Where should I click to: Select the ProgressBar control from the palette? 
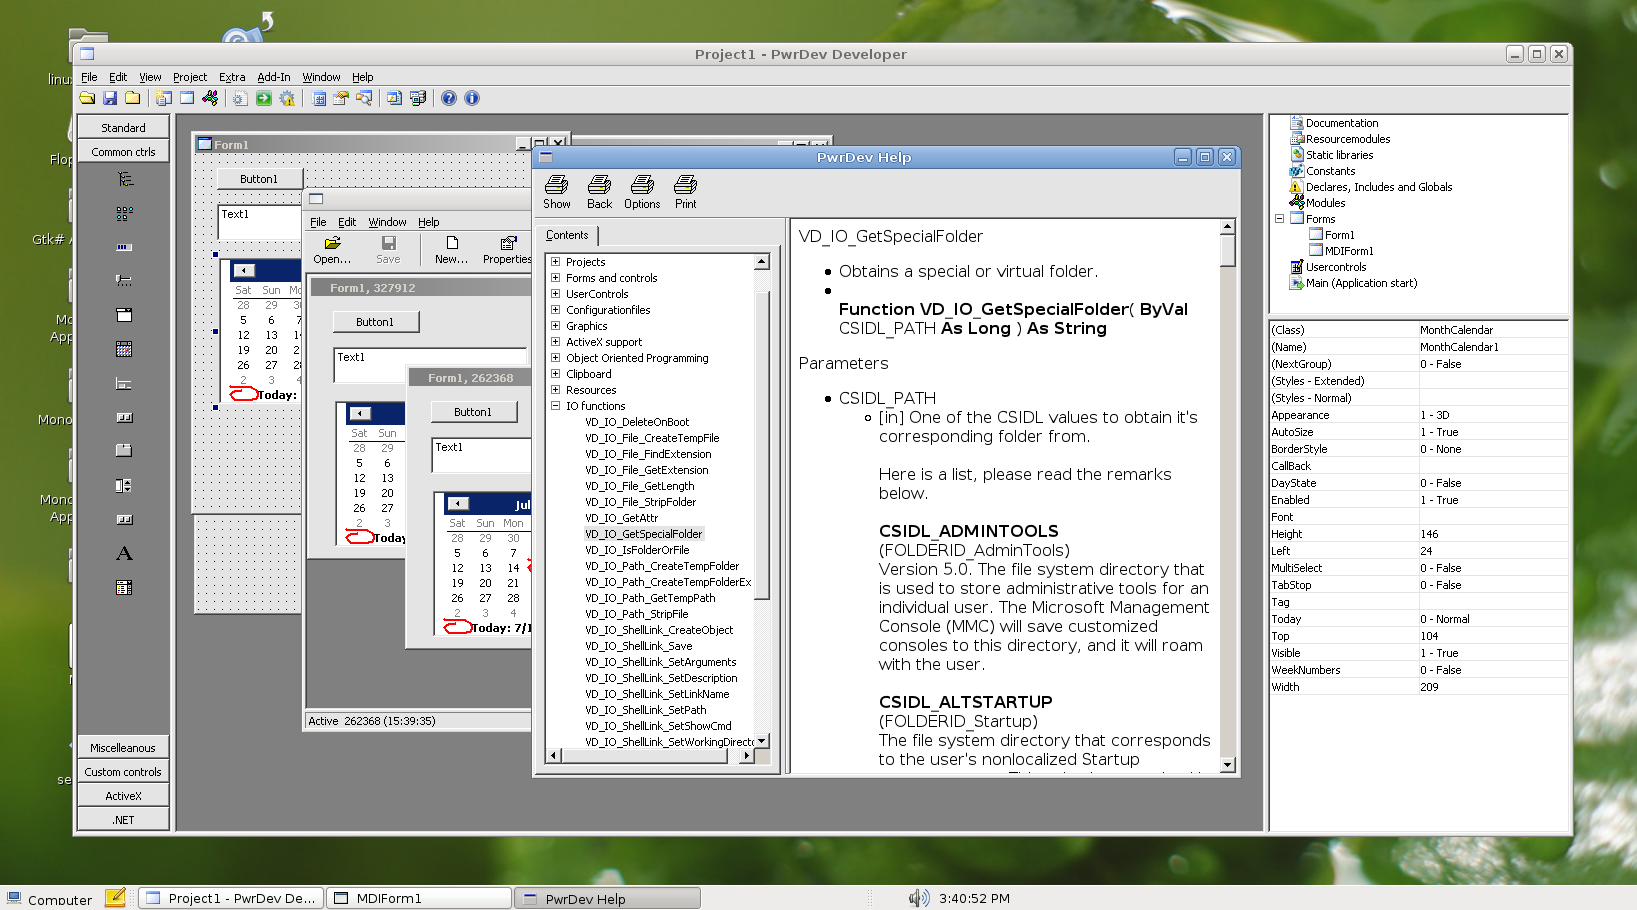click(124, 247)
